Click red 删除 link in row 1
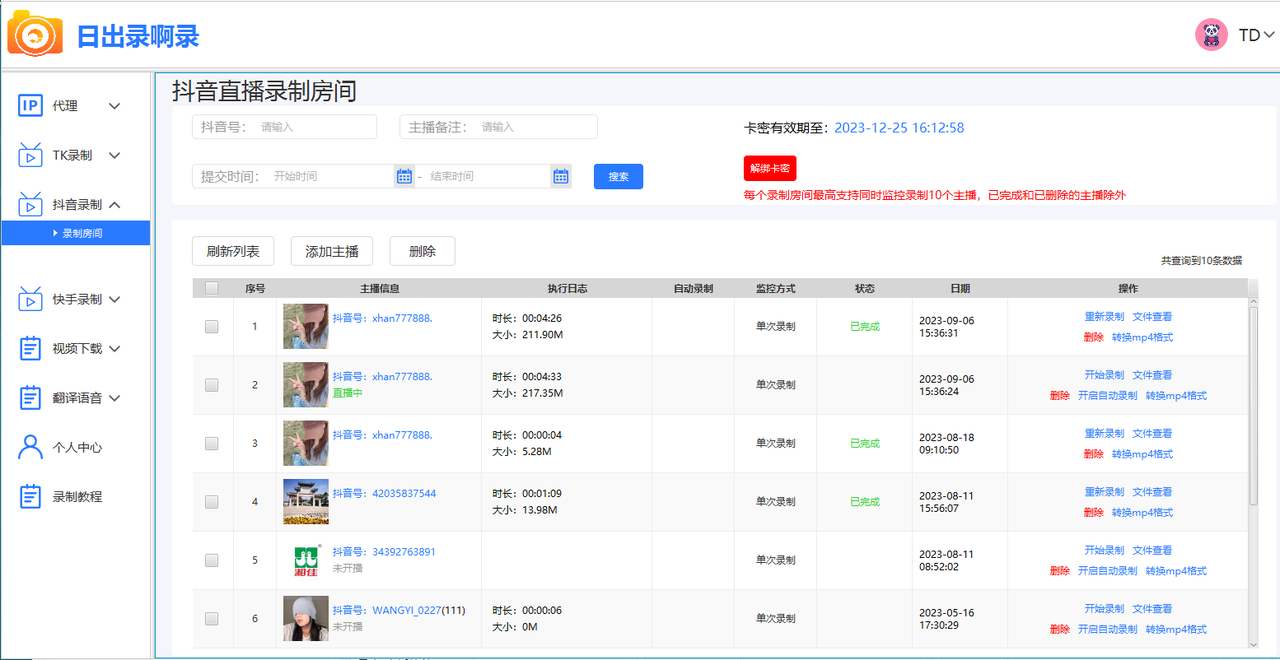 (x=1093, y=337)
